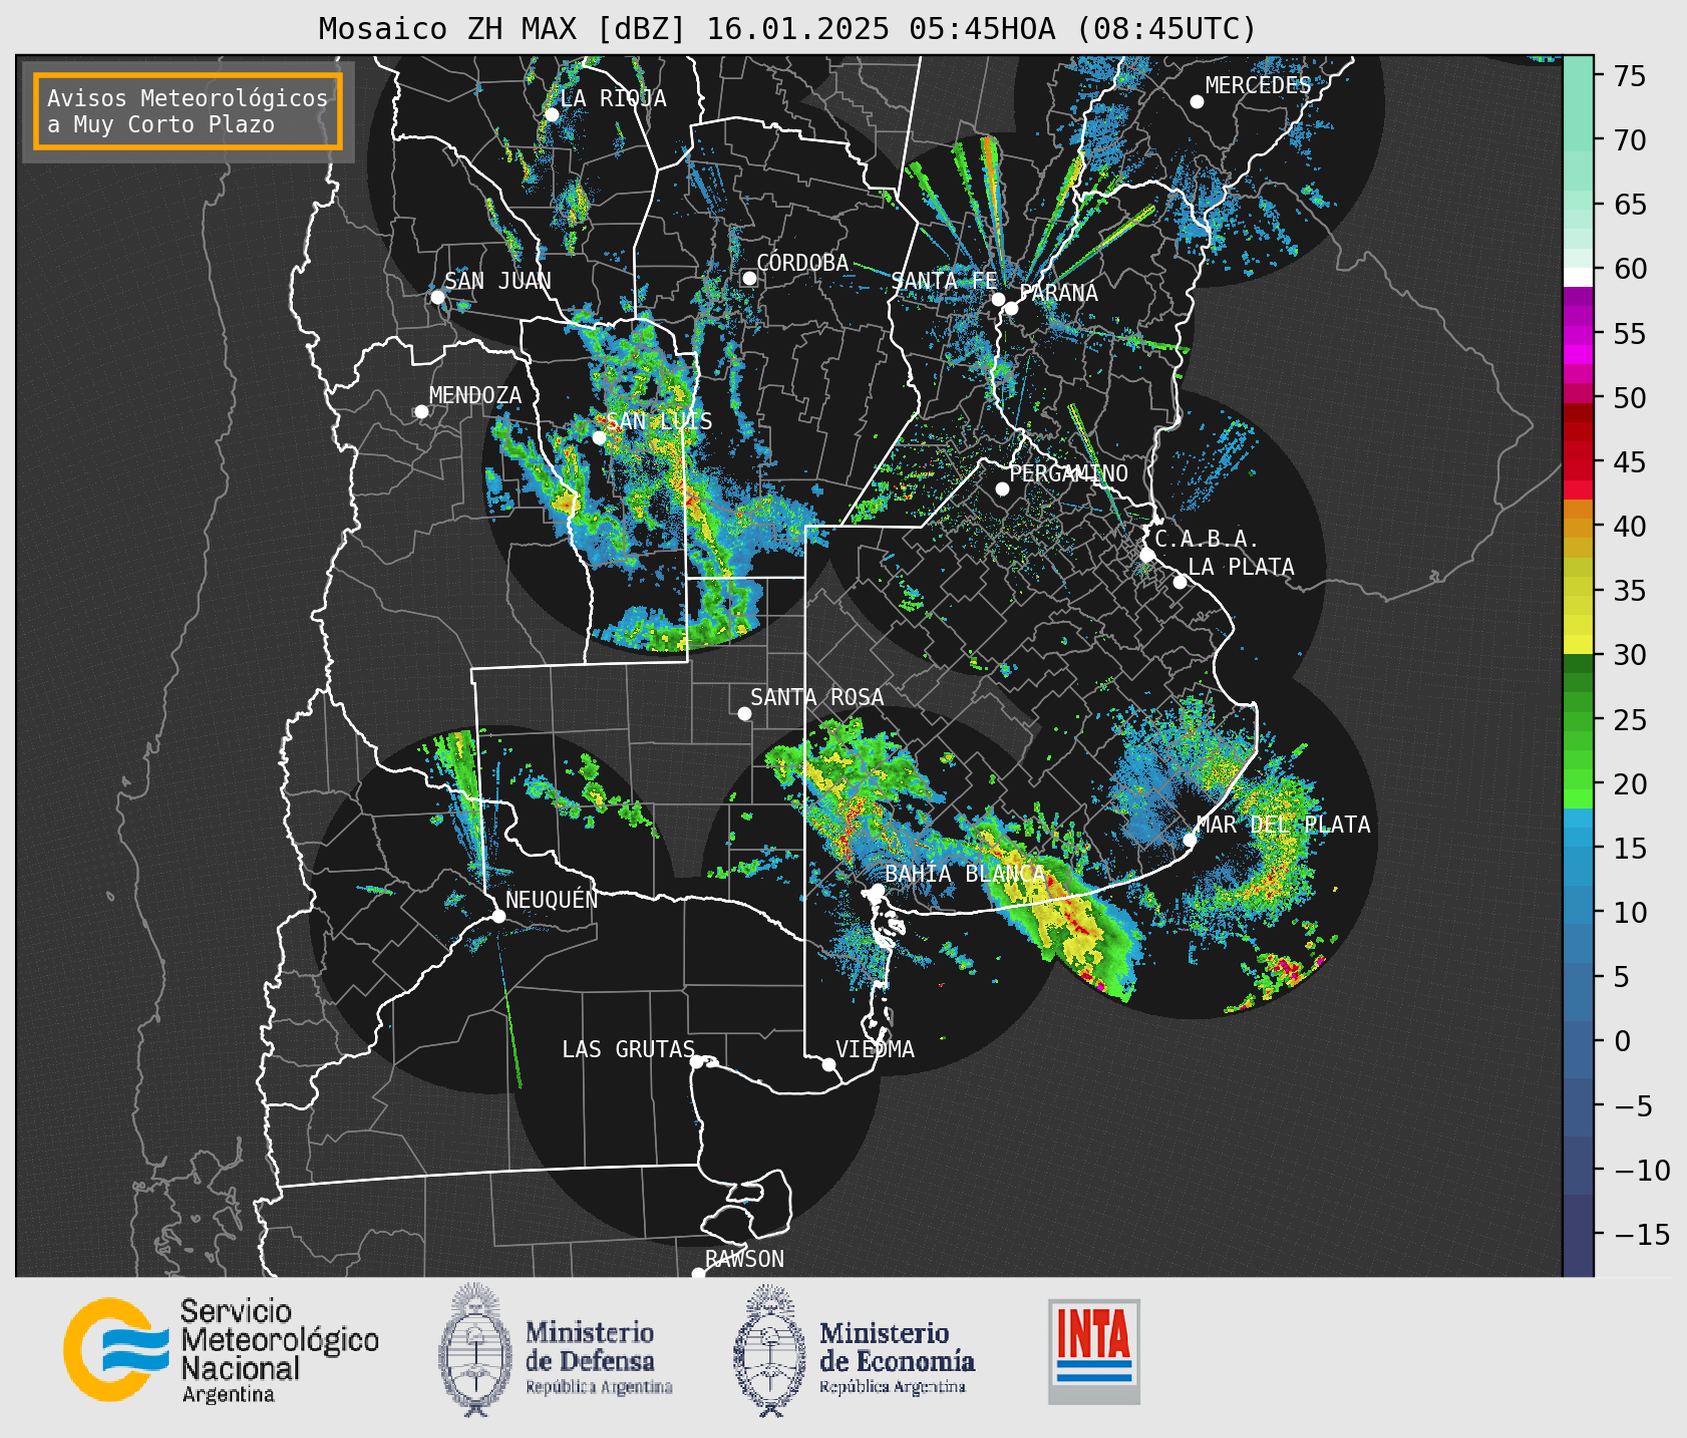The image size is (1687, 1438).
Task: Click the La Plata city marker dot
Action: point(1180,582)
